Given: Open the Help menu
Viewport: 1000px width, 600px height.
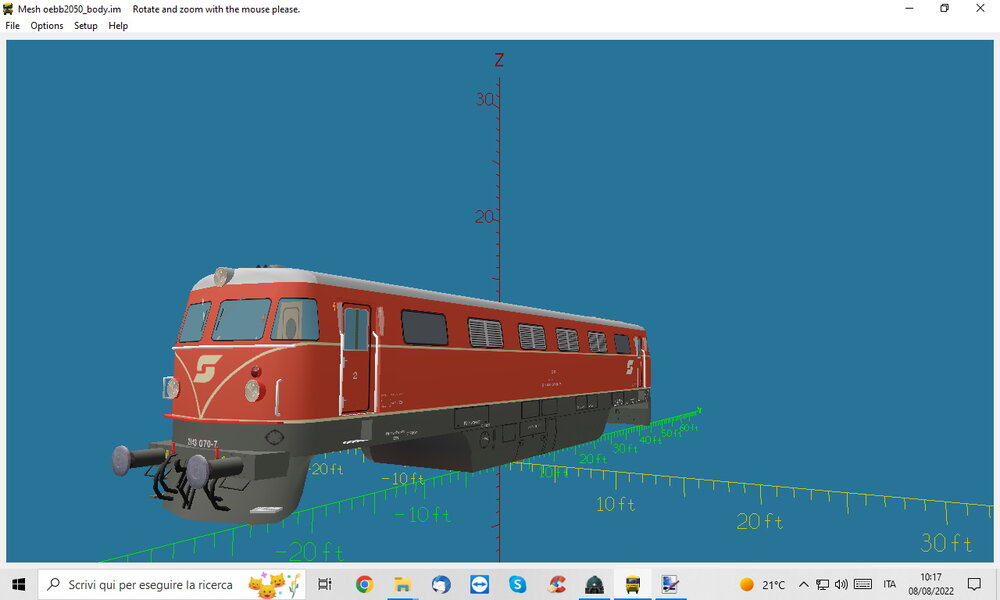Looking at the screenshot, I should 118,26.
